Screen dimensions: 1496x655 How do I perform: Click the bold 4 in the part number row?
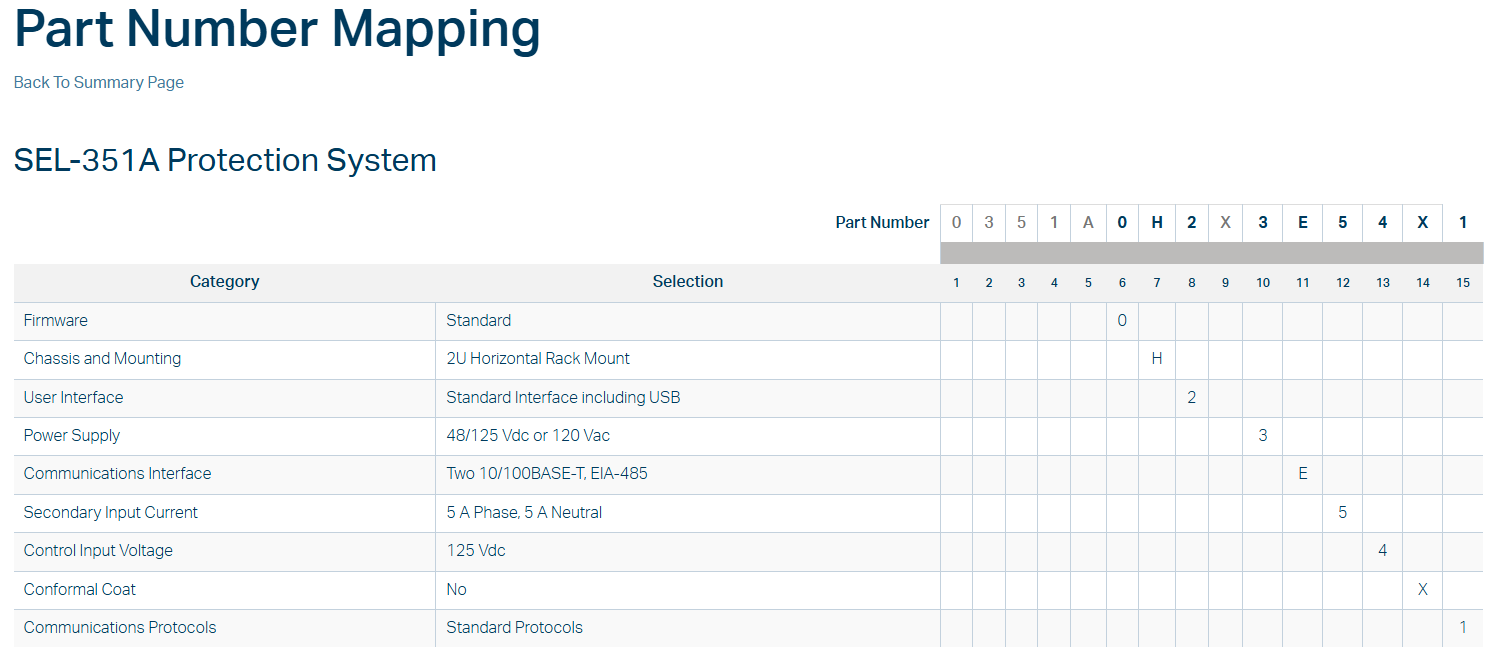(1383, 223)
